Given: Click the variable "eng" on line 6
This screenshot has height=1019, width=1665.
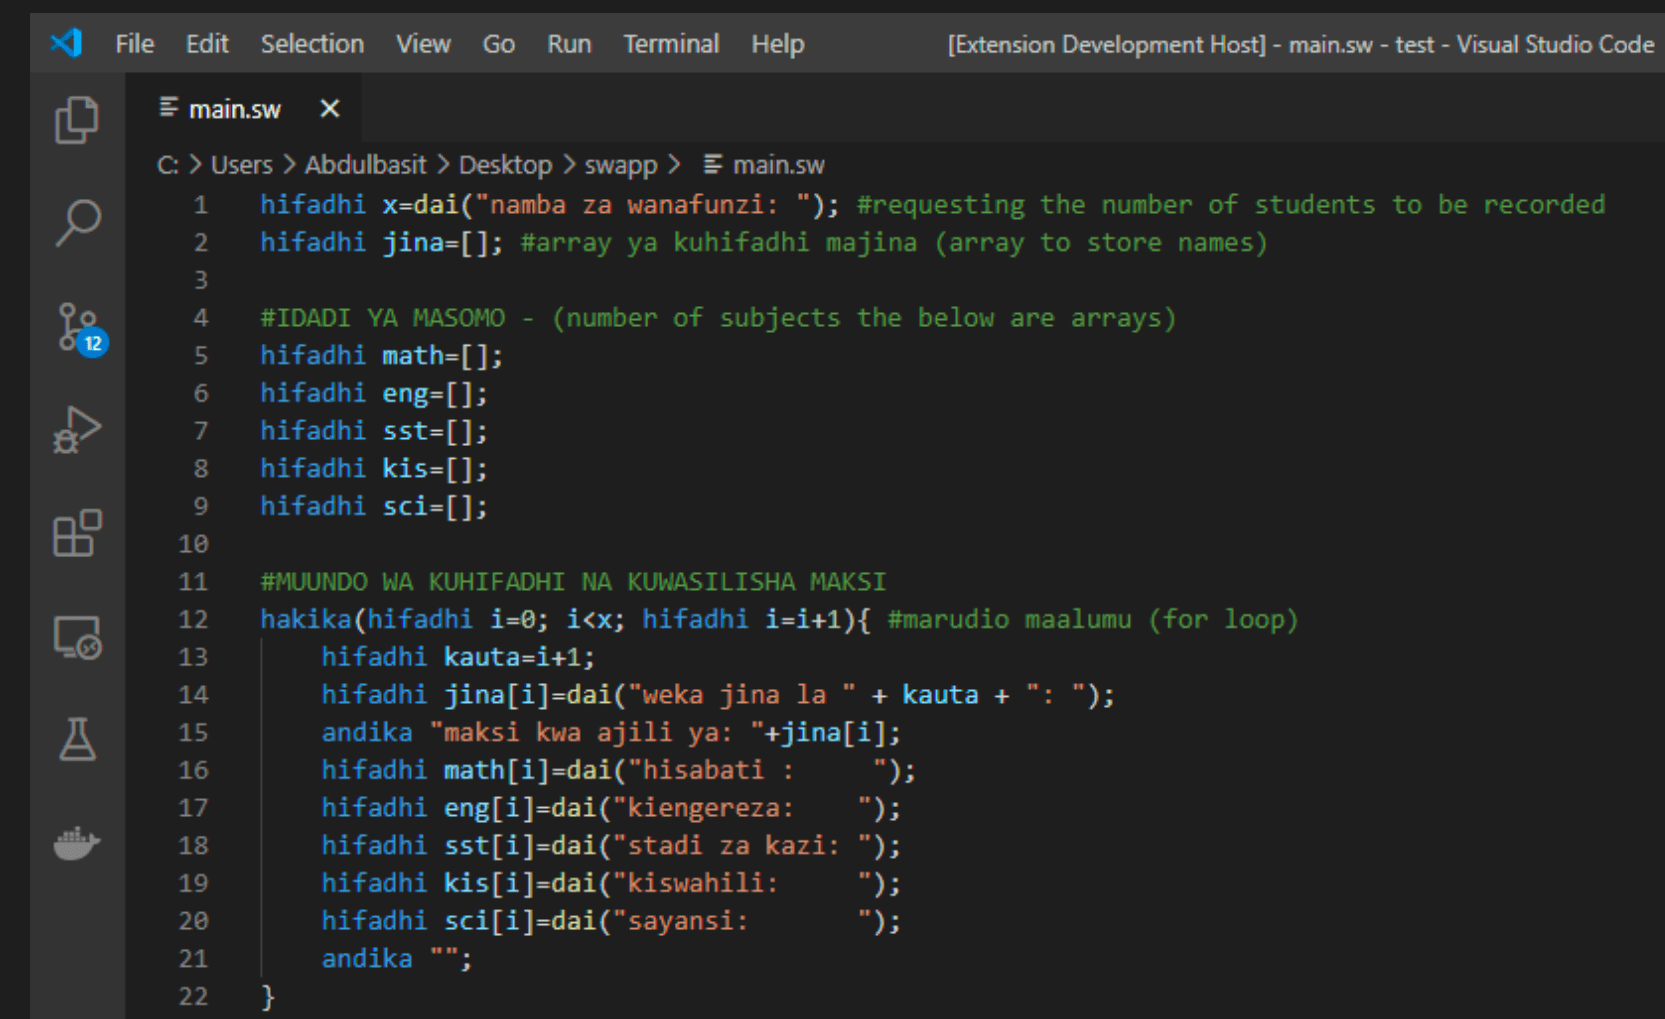Looking at the screenshot, I should [405, 394].
